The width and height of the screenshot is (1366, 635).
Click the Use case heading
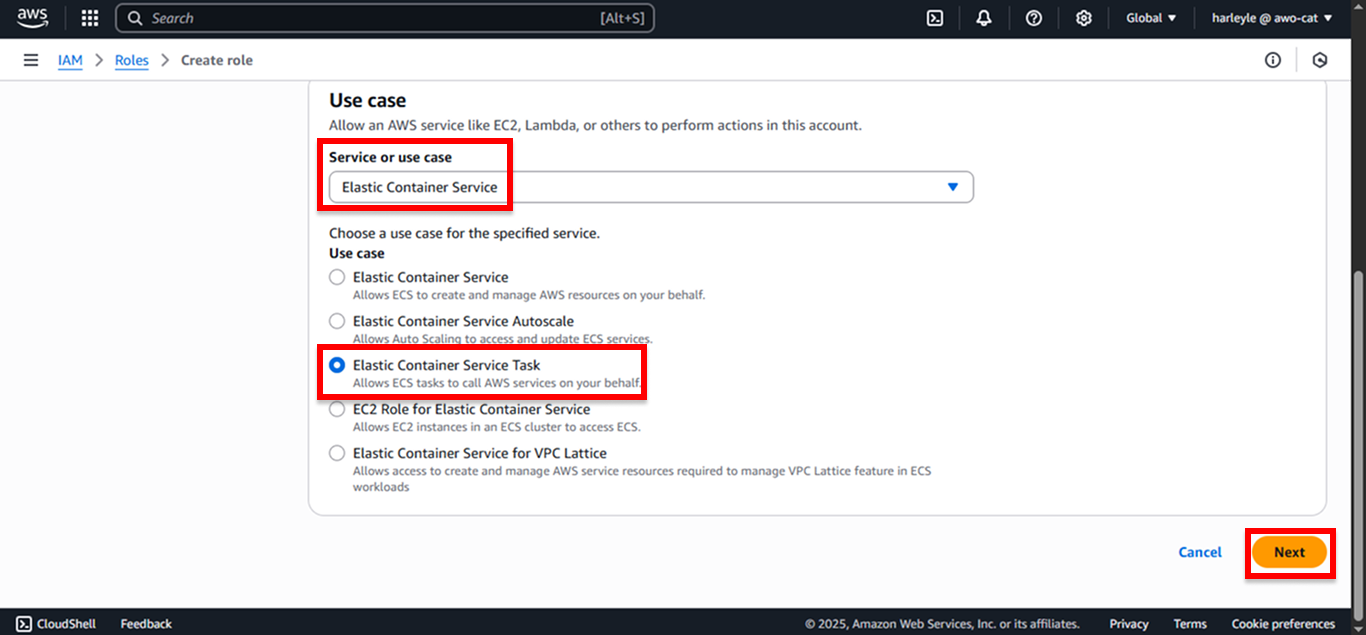point(368,100)
